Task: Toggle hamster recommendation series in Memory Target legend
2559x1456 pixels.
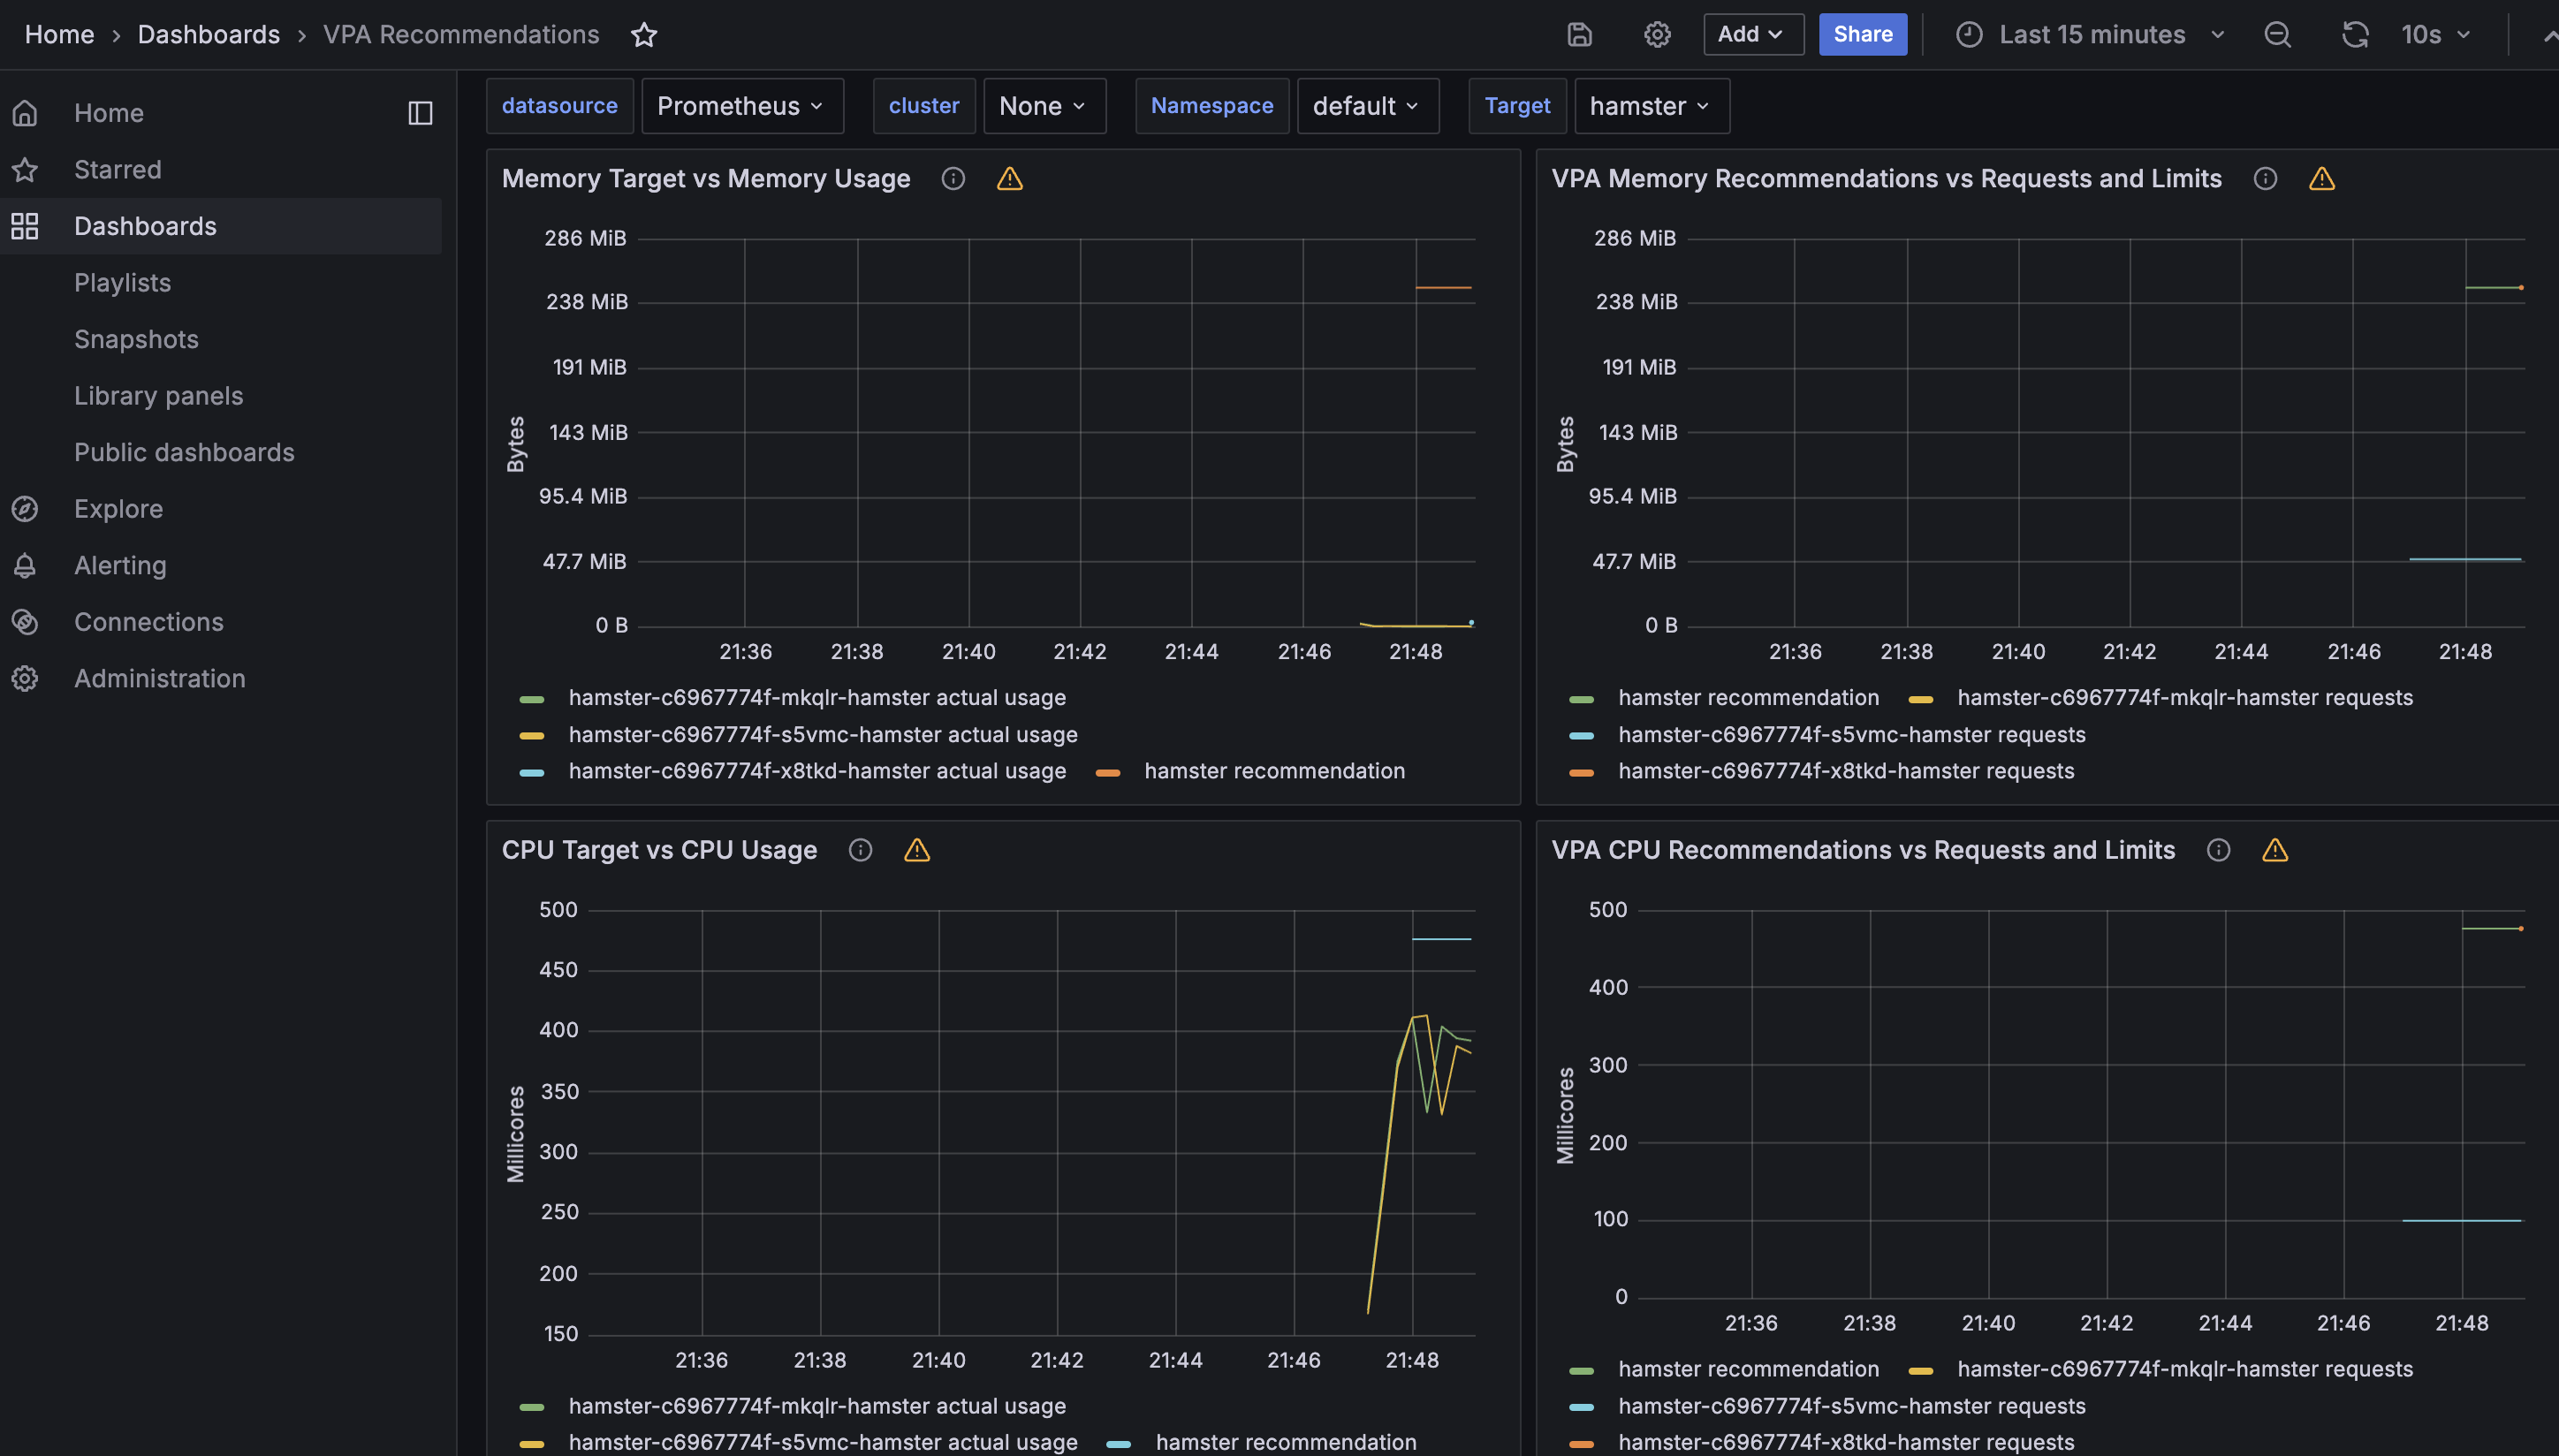Action: coord(1274,771)
